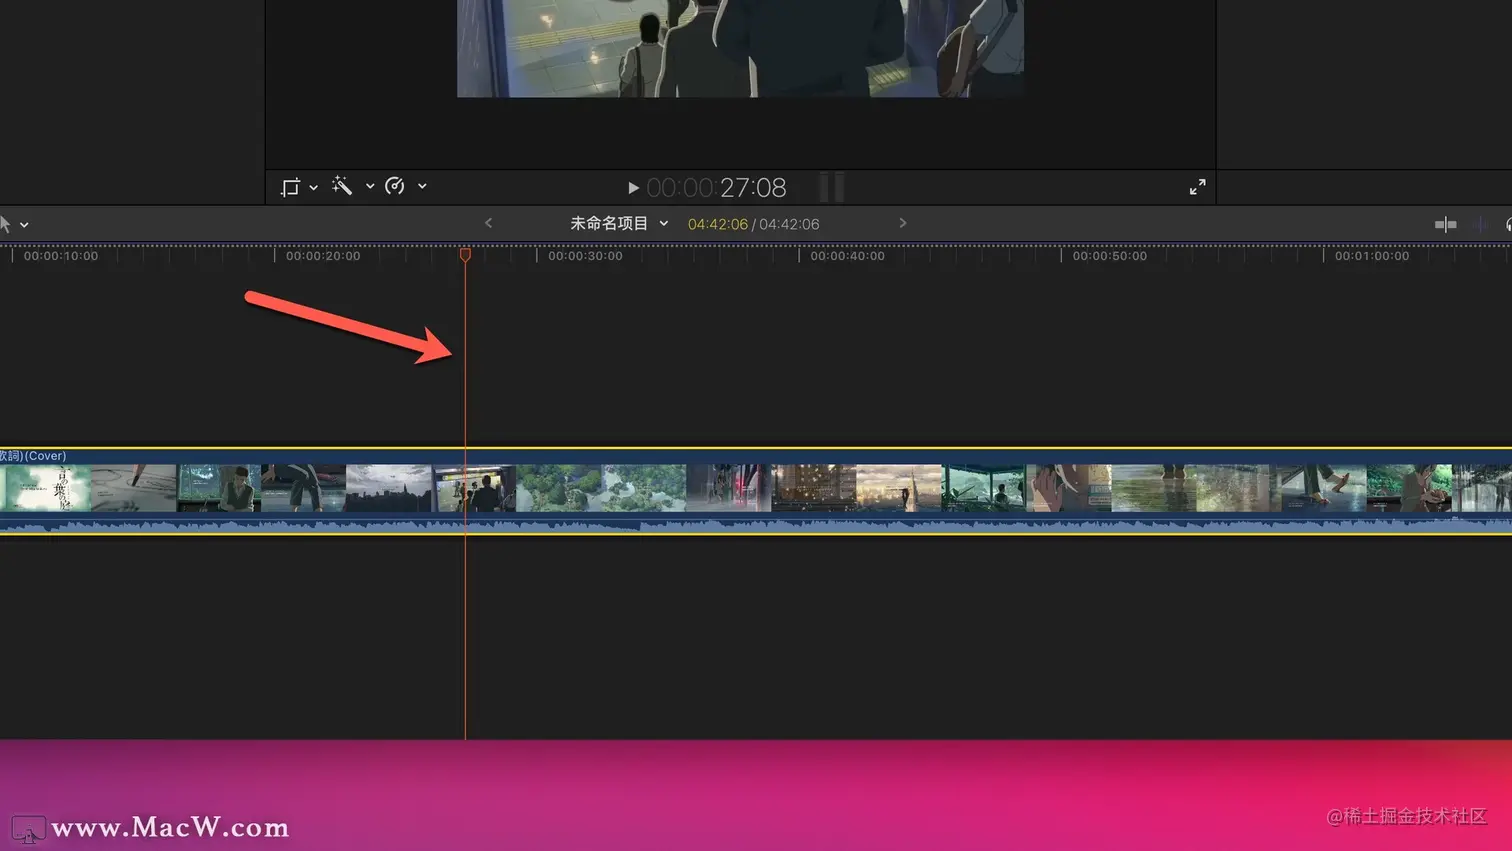Screen dimensions: 1512x851
Task: Select the first title-card thumbnail in clip
Action: tap(48, 488)
